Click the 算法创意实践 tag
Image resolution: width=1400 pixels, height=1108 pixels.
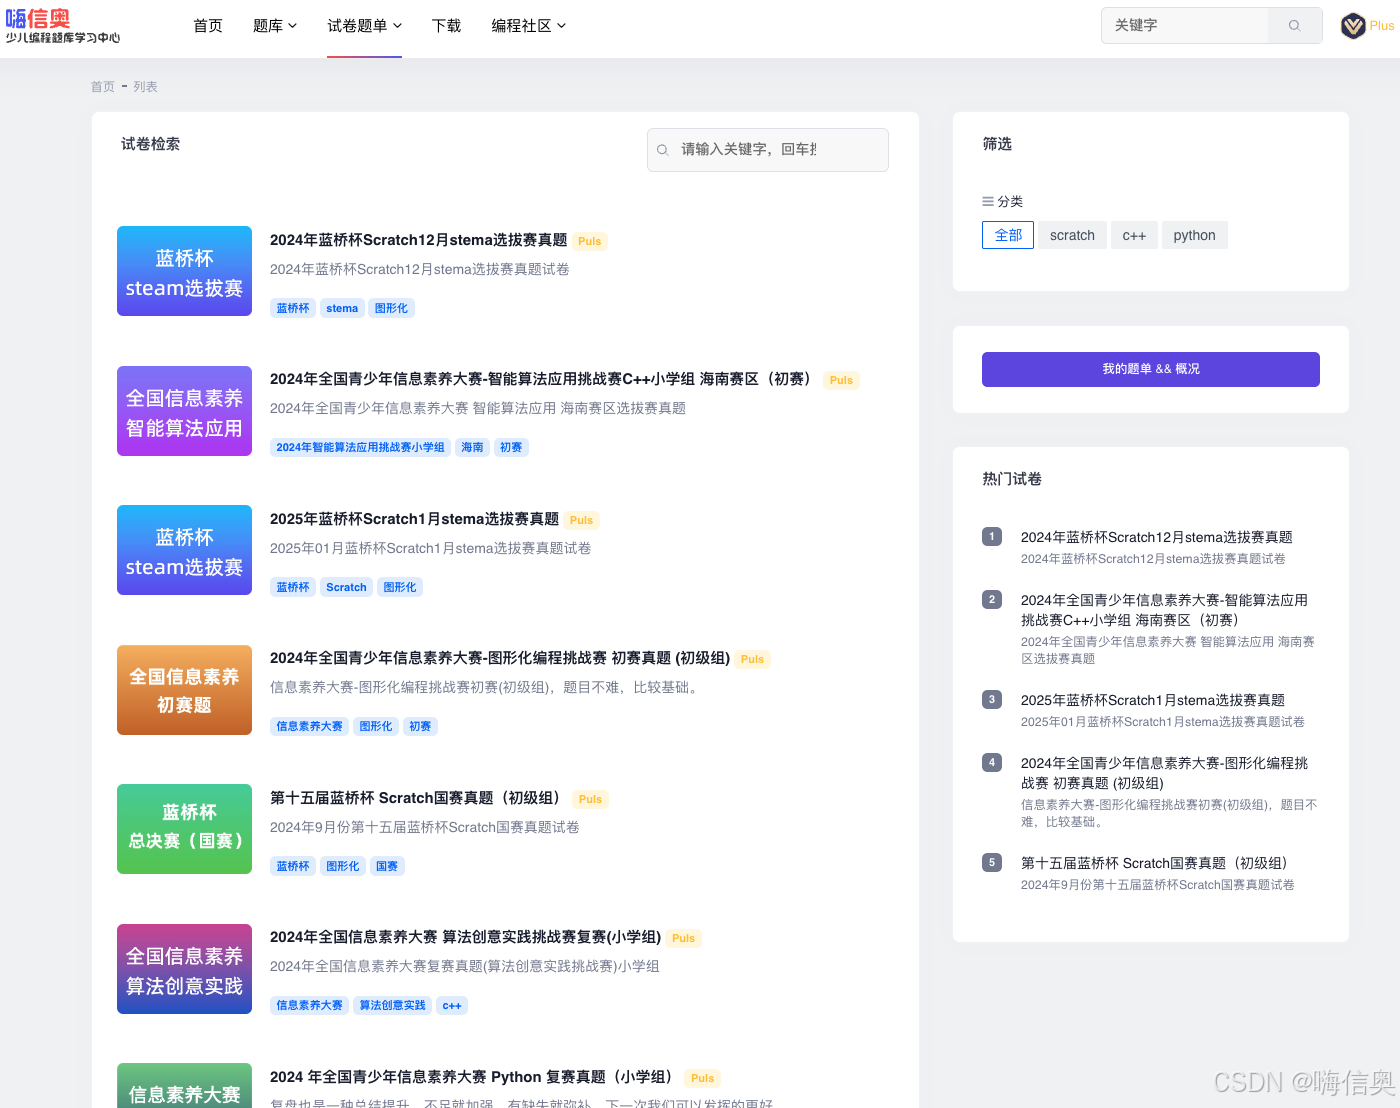392,1005
